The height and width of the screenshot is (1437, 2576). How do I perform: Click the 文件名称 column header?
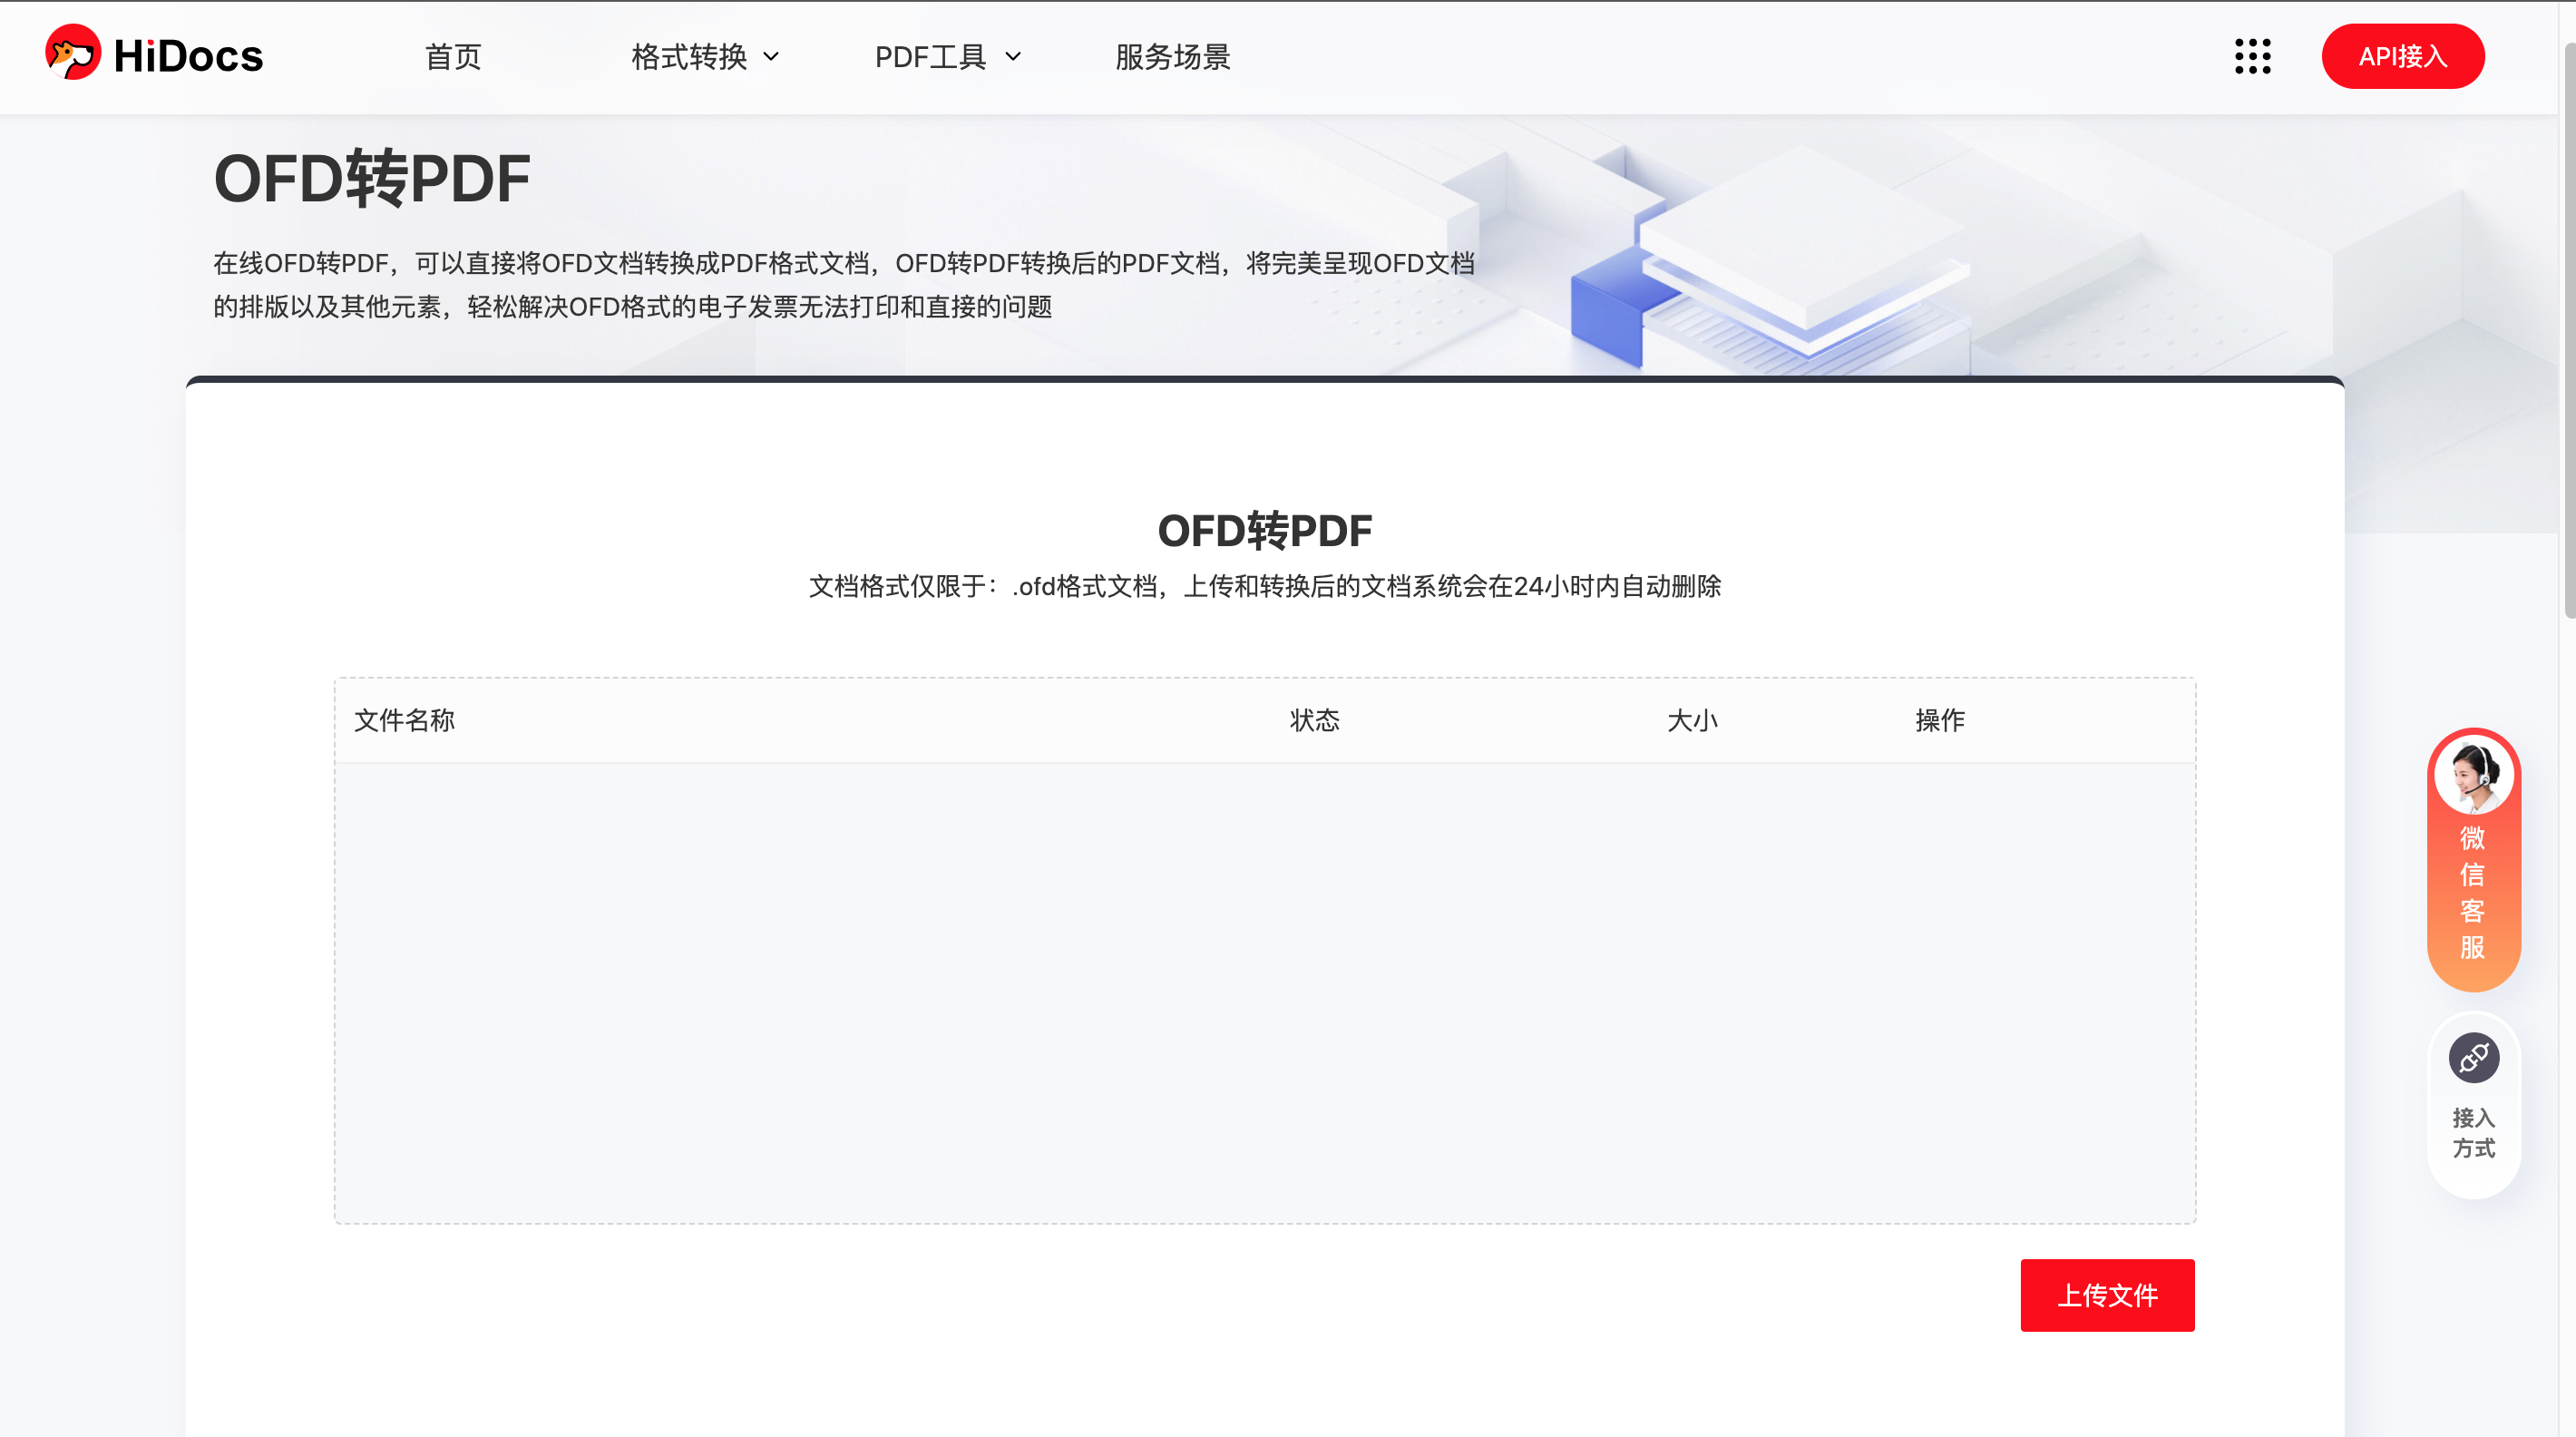(404, 720)
